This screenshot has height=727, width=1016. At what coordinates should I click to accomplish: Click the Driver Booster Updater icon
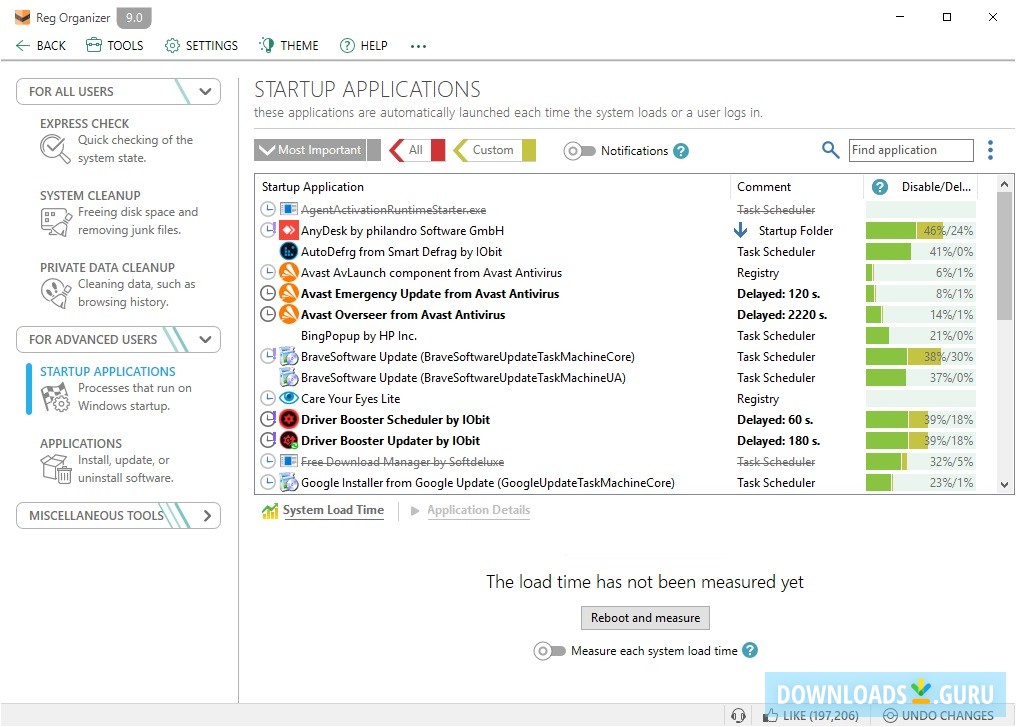coord(288,441)
